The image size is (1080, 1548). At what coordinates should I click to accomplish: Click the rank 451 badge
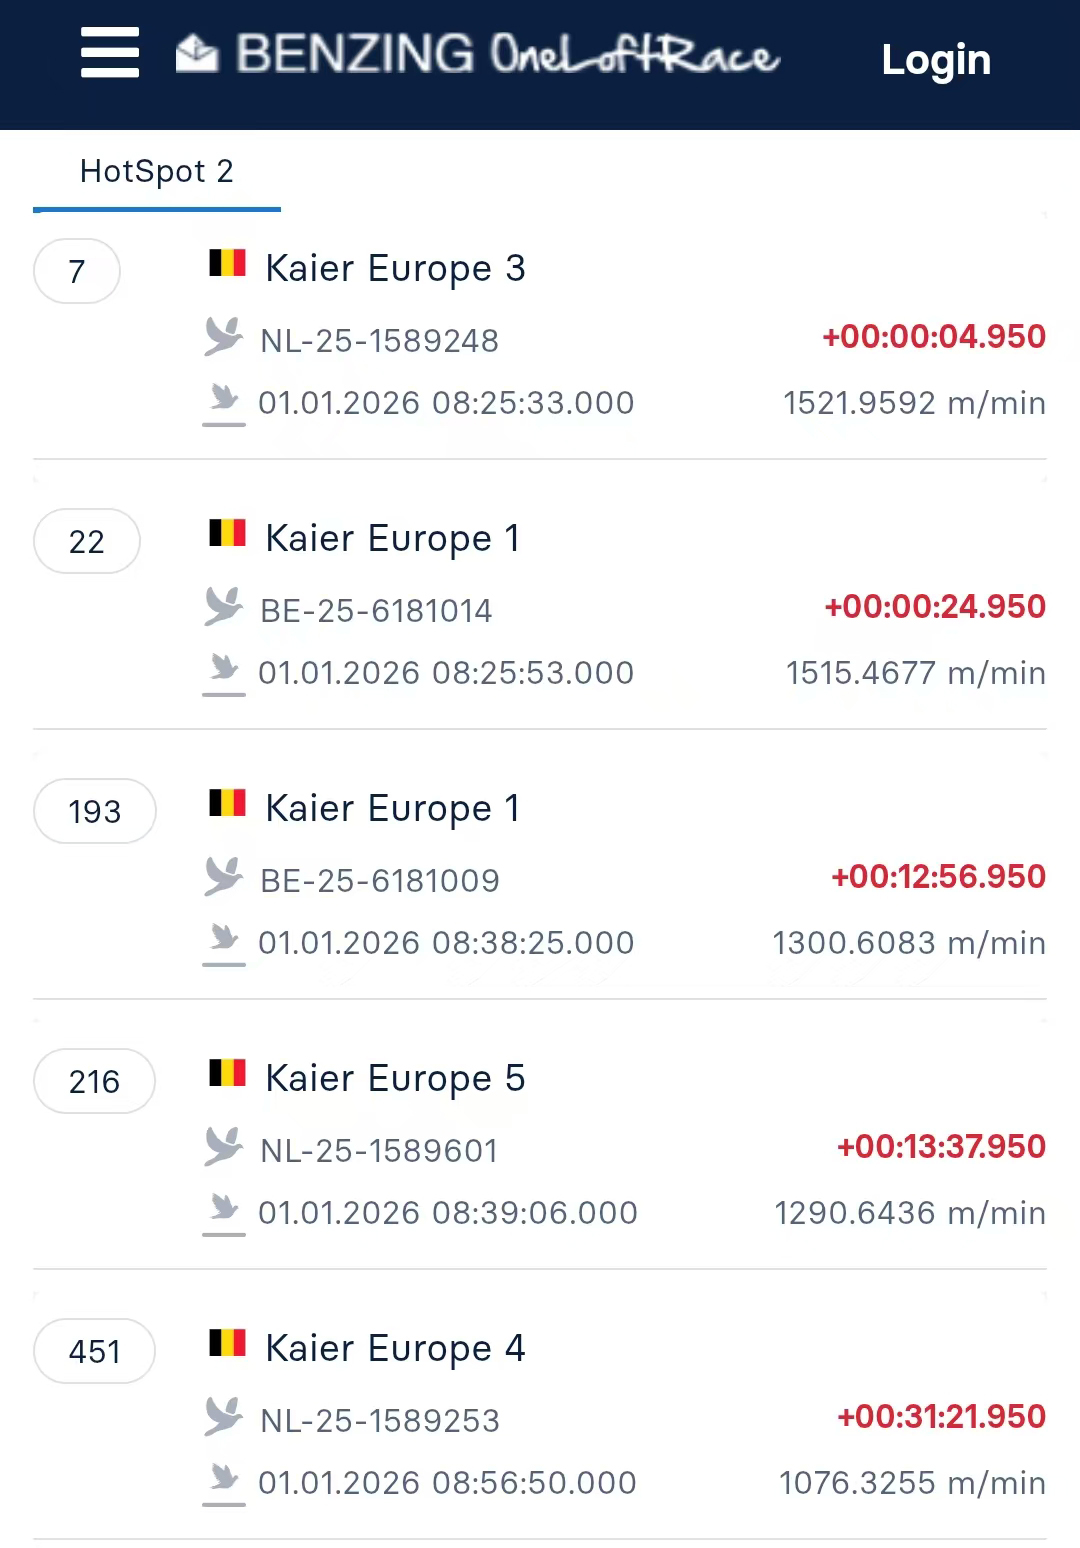point(94,1351)
